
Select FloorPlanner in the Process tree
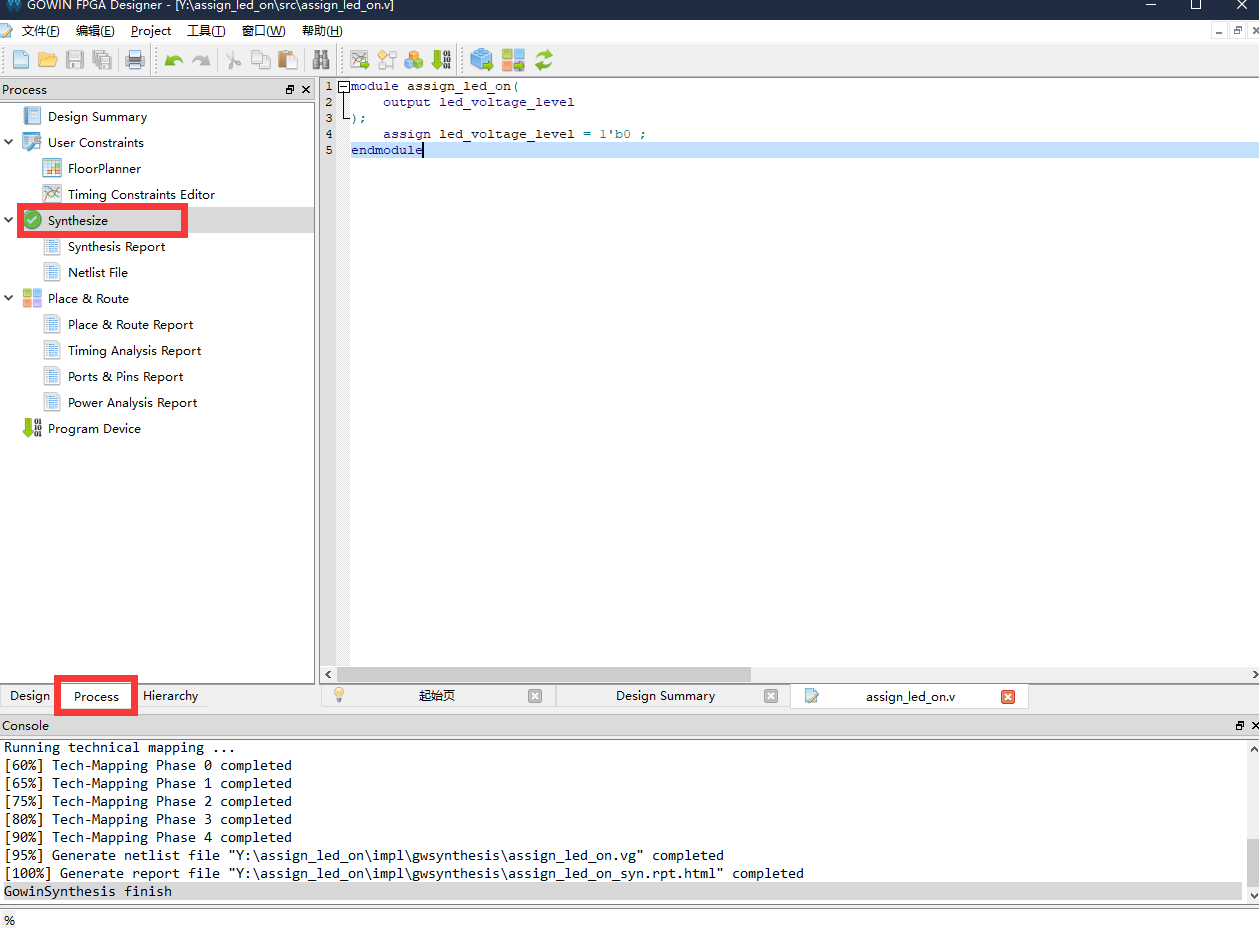(104, 169)
